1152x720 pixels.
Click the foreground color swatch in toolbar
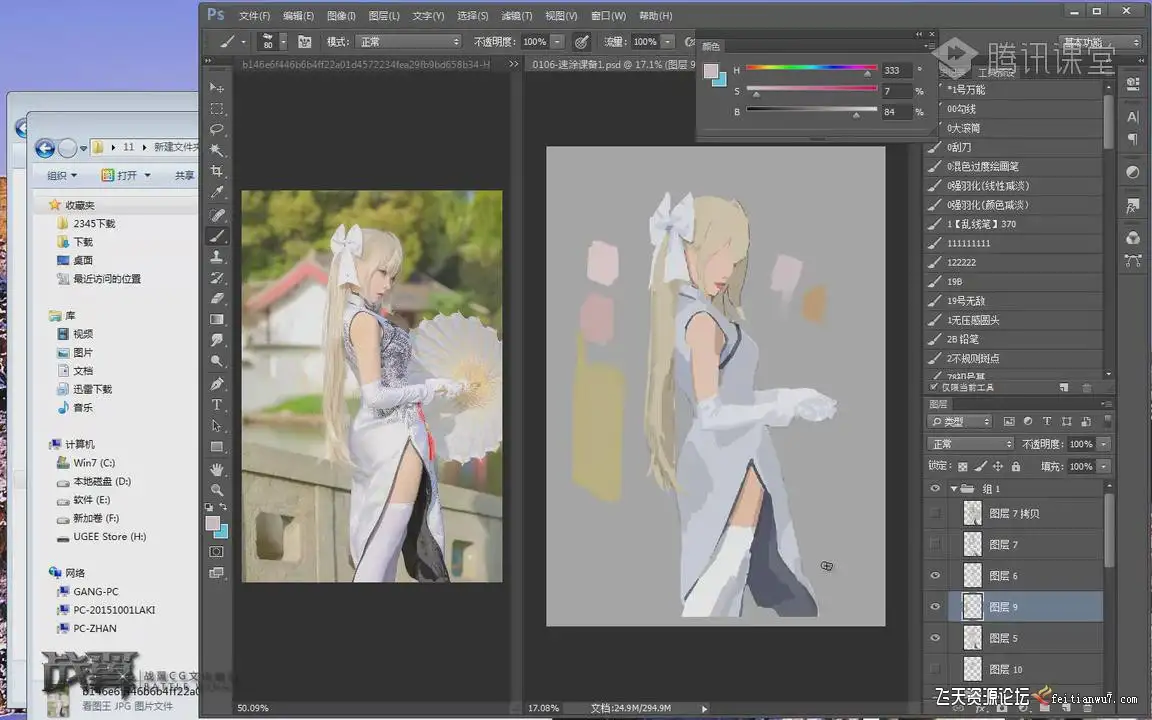tap(213, 523)
